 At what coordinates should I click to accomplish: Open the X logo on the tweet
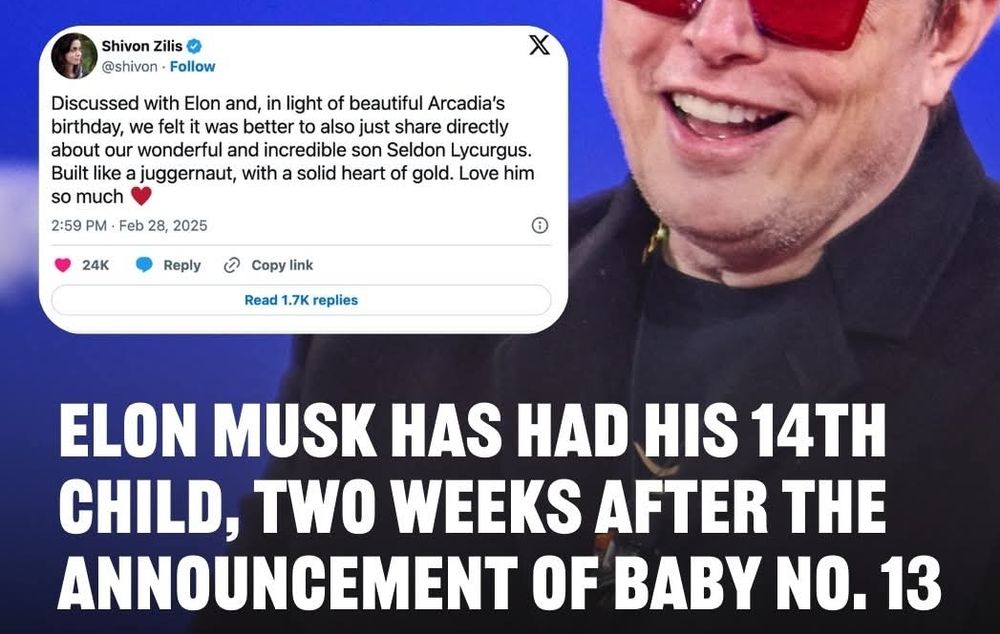pos(539,45)
